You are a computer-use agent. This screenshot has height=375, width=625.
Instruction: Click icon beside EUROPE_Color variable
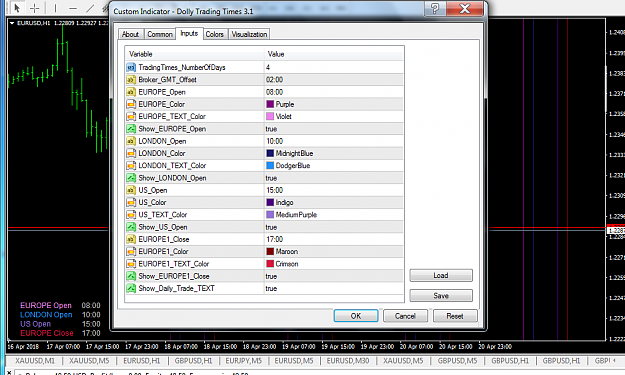(131, 104)
